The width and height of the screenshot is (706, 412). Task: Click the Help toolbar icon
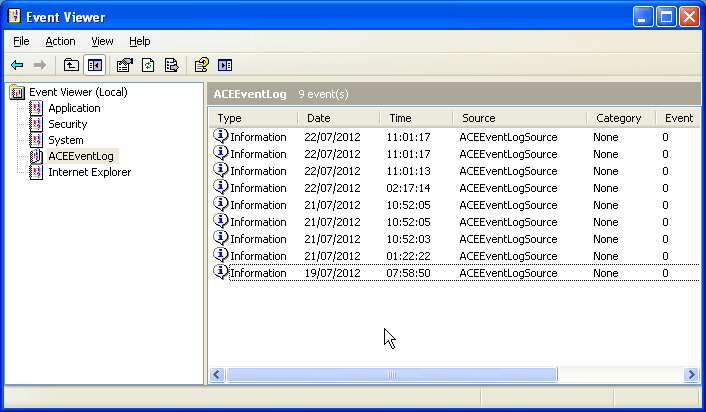point(202,65)
